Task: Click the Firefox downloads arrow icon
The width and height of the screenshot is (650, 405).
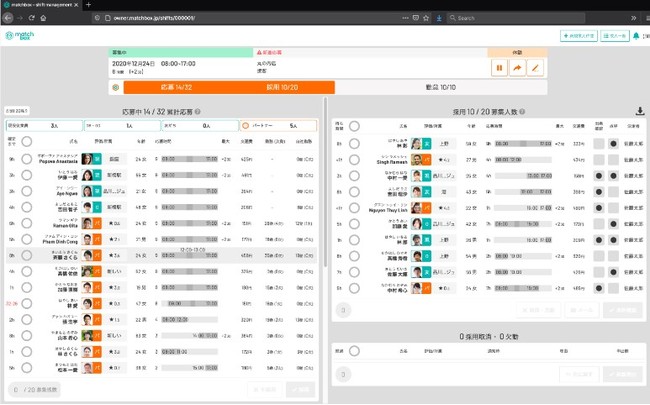Action: tap(439, 18)
